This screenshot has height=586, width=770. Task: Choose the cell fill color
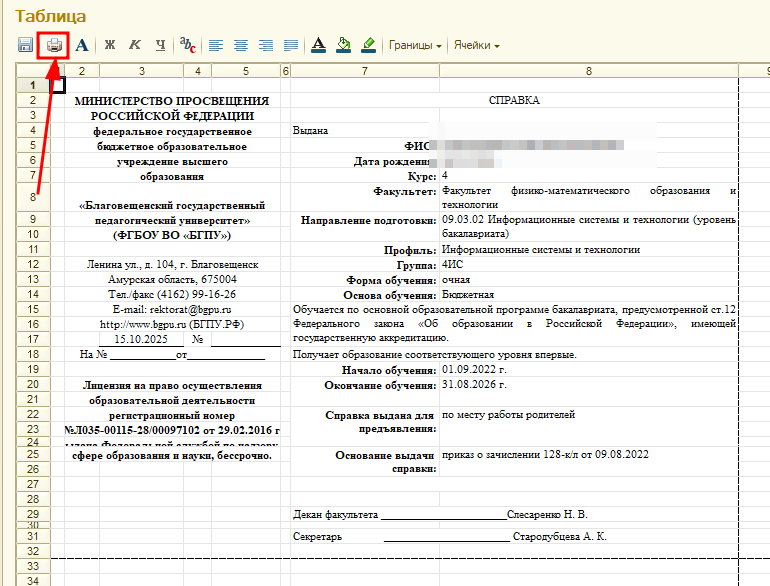coord(344,45)
